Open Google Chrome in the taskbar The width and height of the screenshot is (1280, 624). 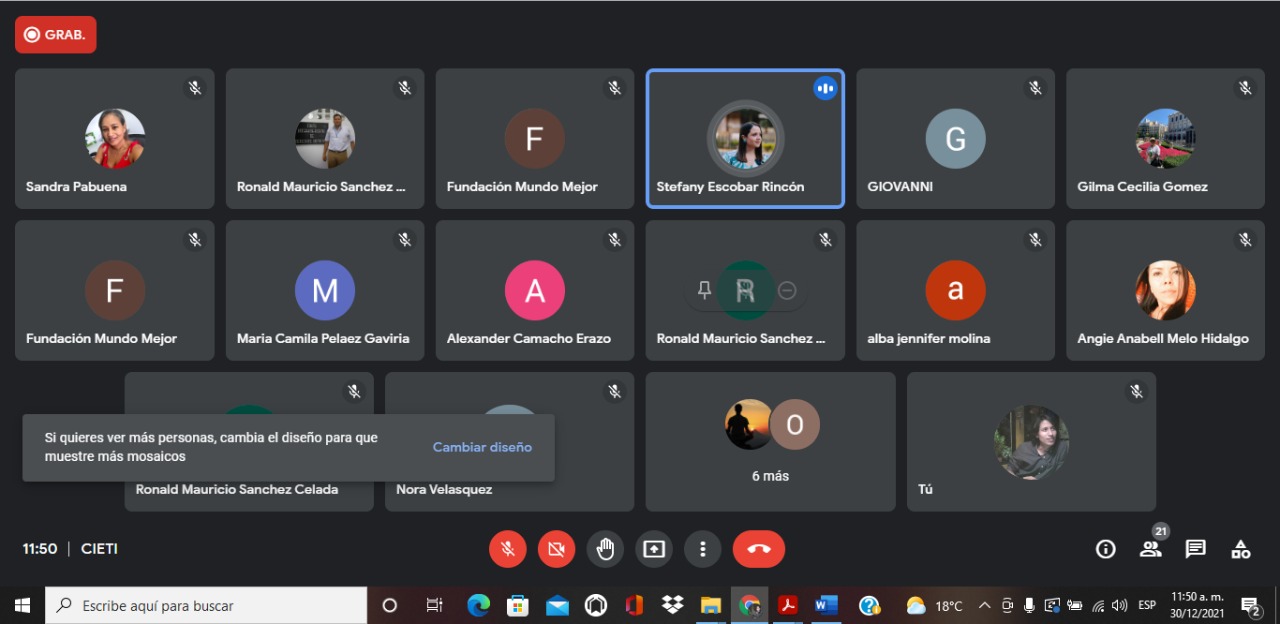pyautogui.click(x=749, y=605)
